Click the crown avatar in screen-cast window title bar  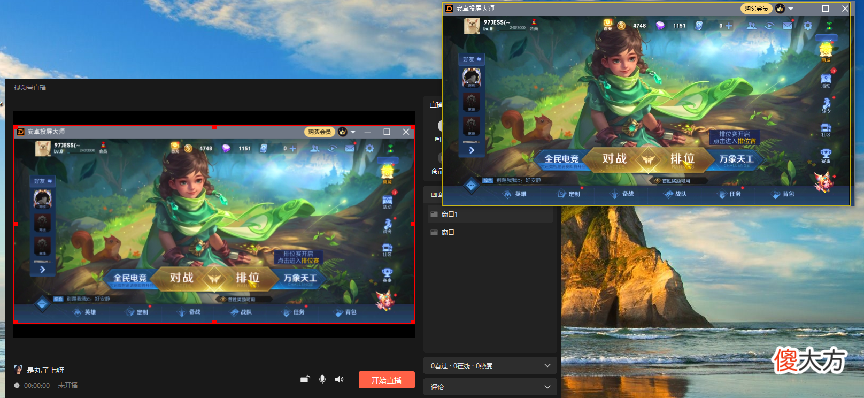click(780, 8)
